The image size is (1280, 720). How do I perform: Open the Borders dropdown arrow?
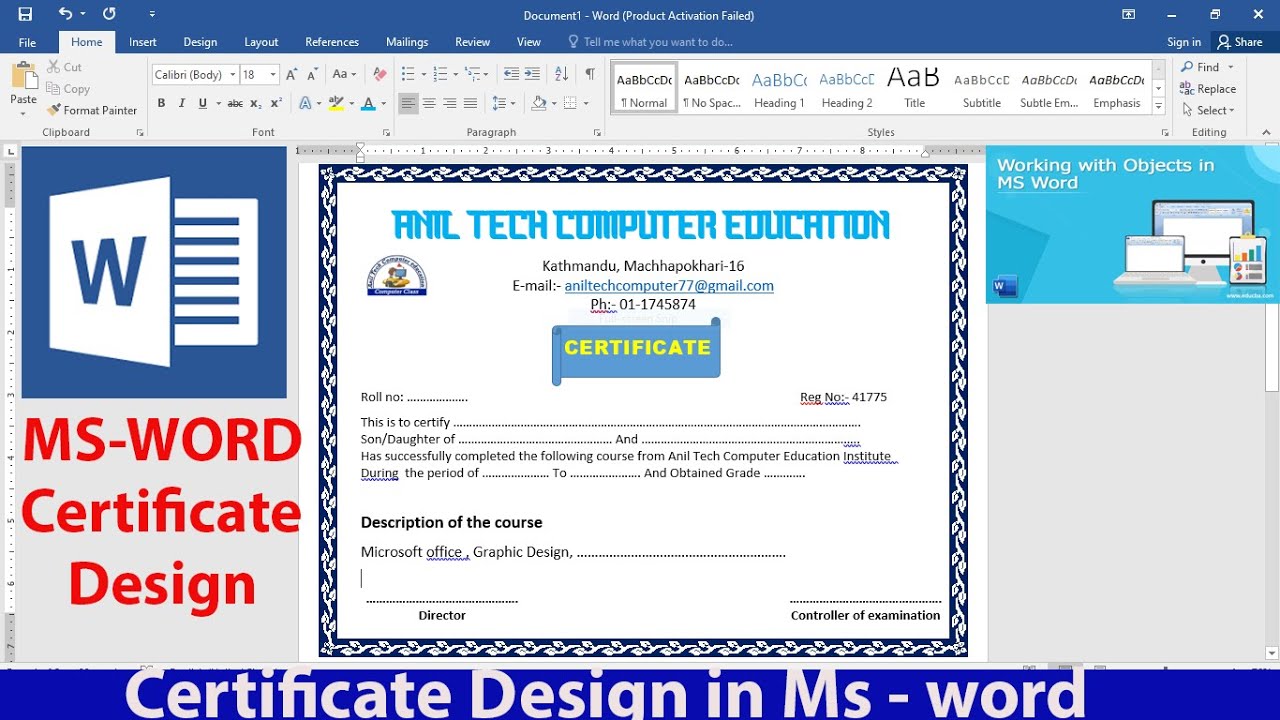(585, 103)
